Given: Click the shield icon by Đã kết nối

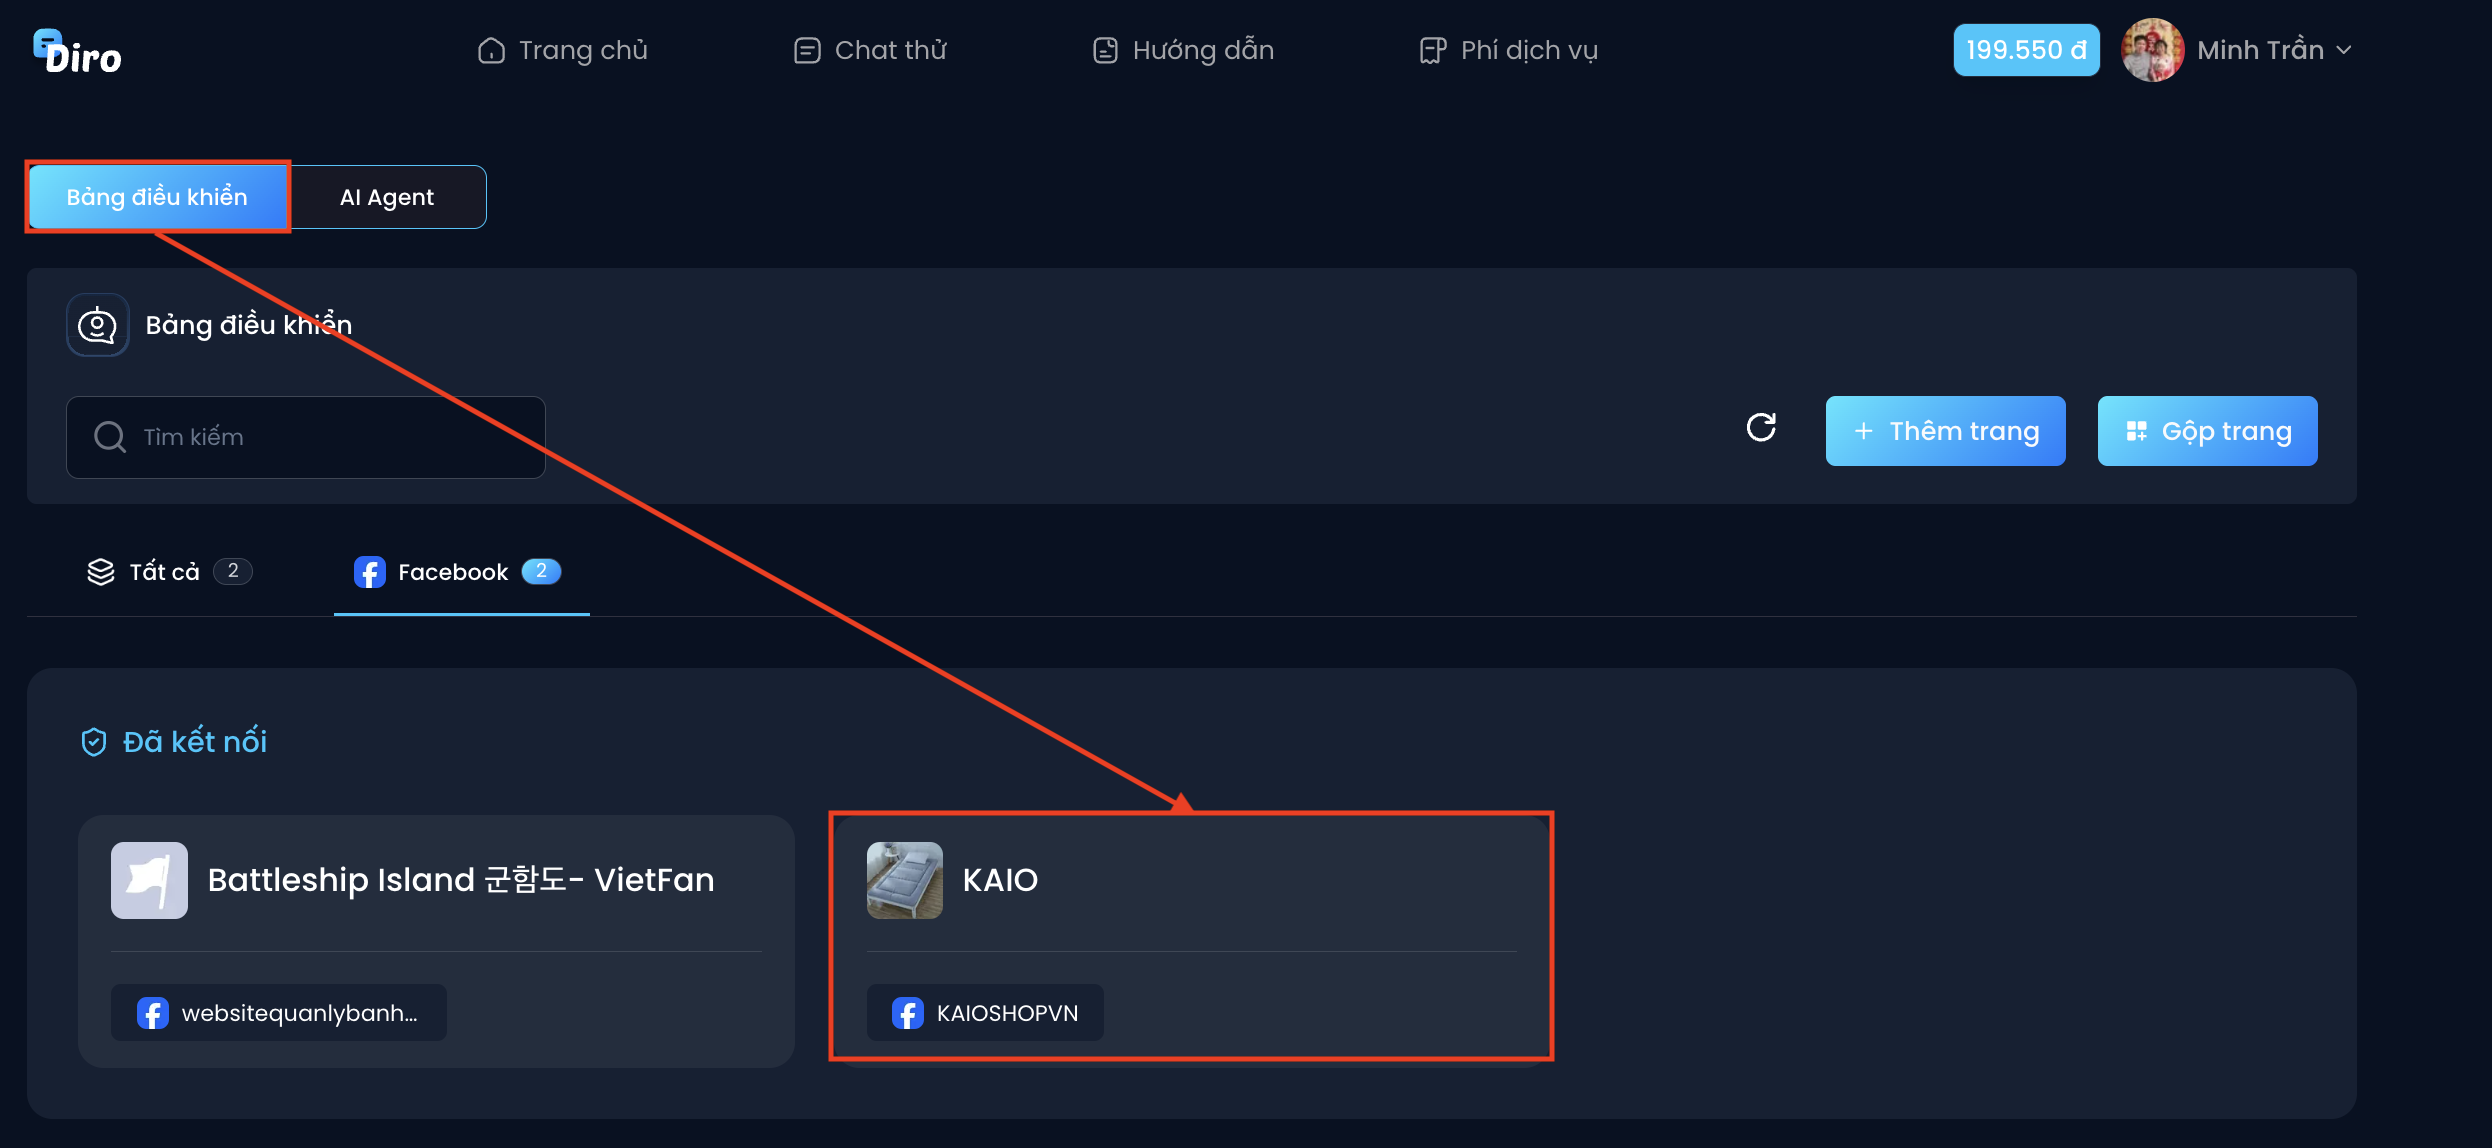Looking at the screenshot, I should 93,742.
